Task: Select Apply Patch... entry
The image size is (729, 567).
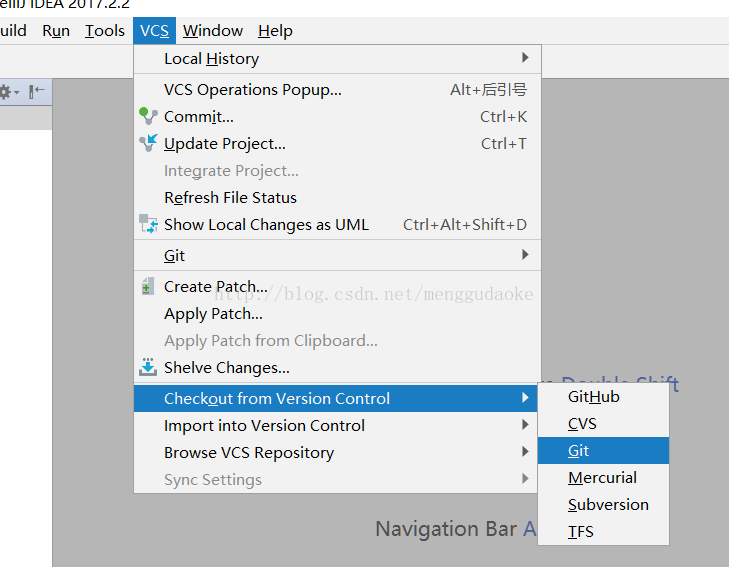Action: click(338, 313)
